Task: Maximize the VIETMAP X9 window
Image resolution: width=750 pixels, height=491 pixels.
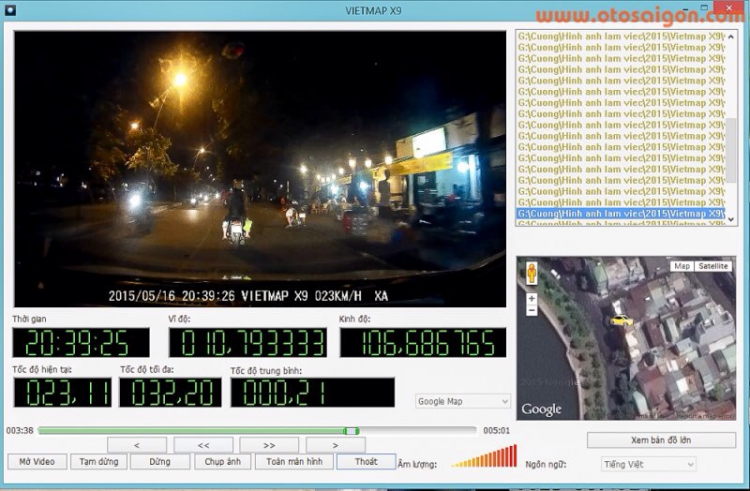Action: tap(704, 7)
